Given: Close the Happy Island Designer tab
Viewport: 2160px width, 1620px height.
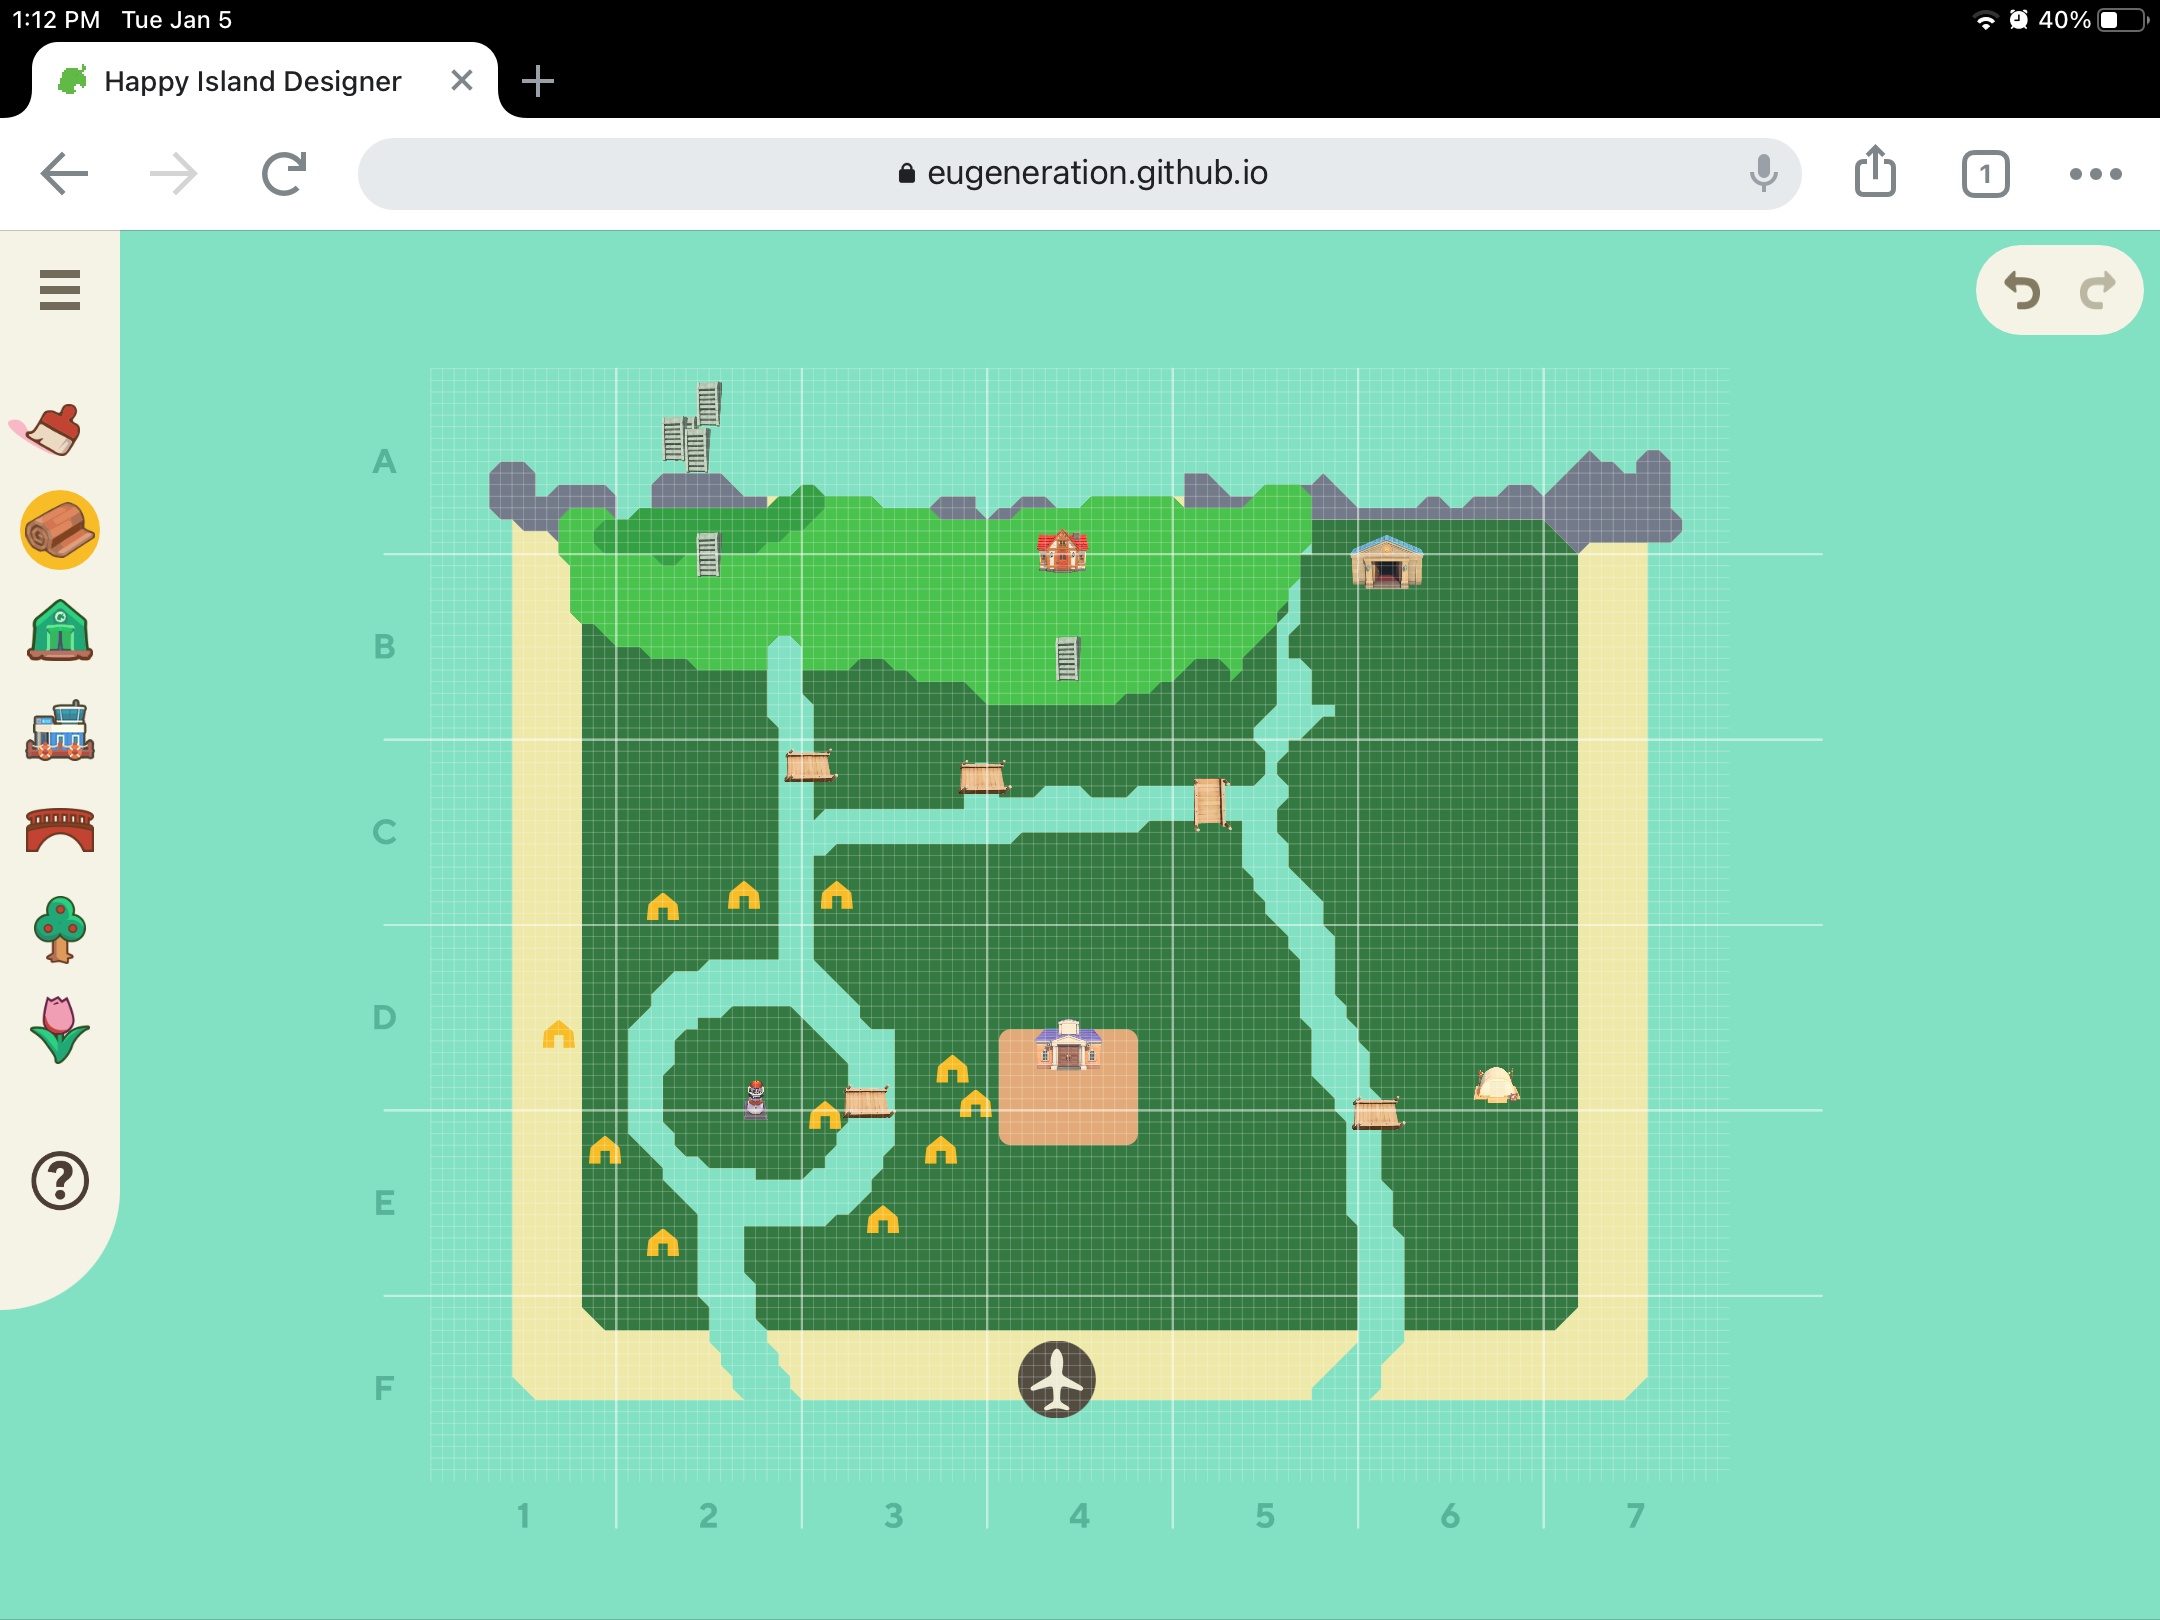Looking at the screenshot, I should (461, 80).
